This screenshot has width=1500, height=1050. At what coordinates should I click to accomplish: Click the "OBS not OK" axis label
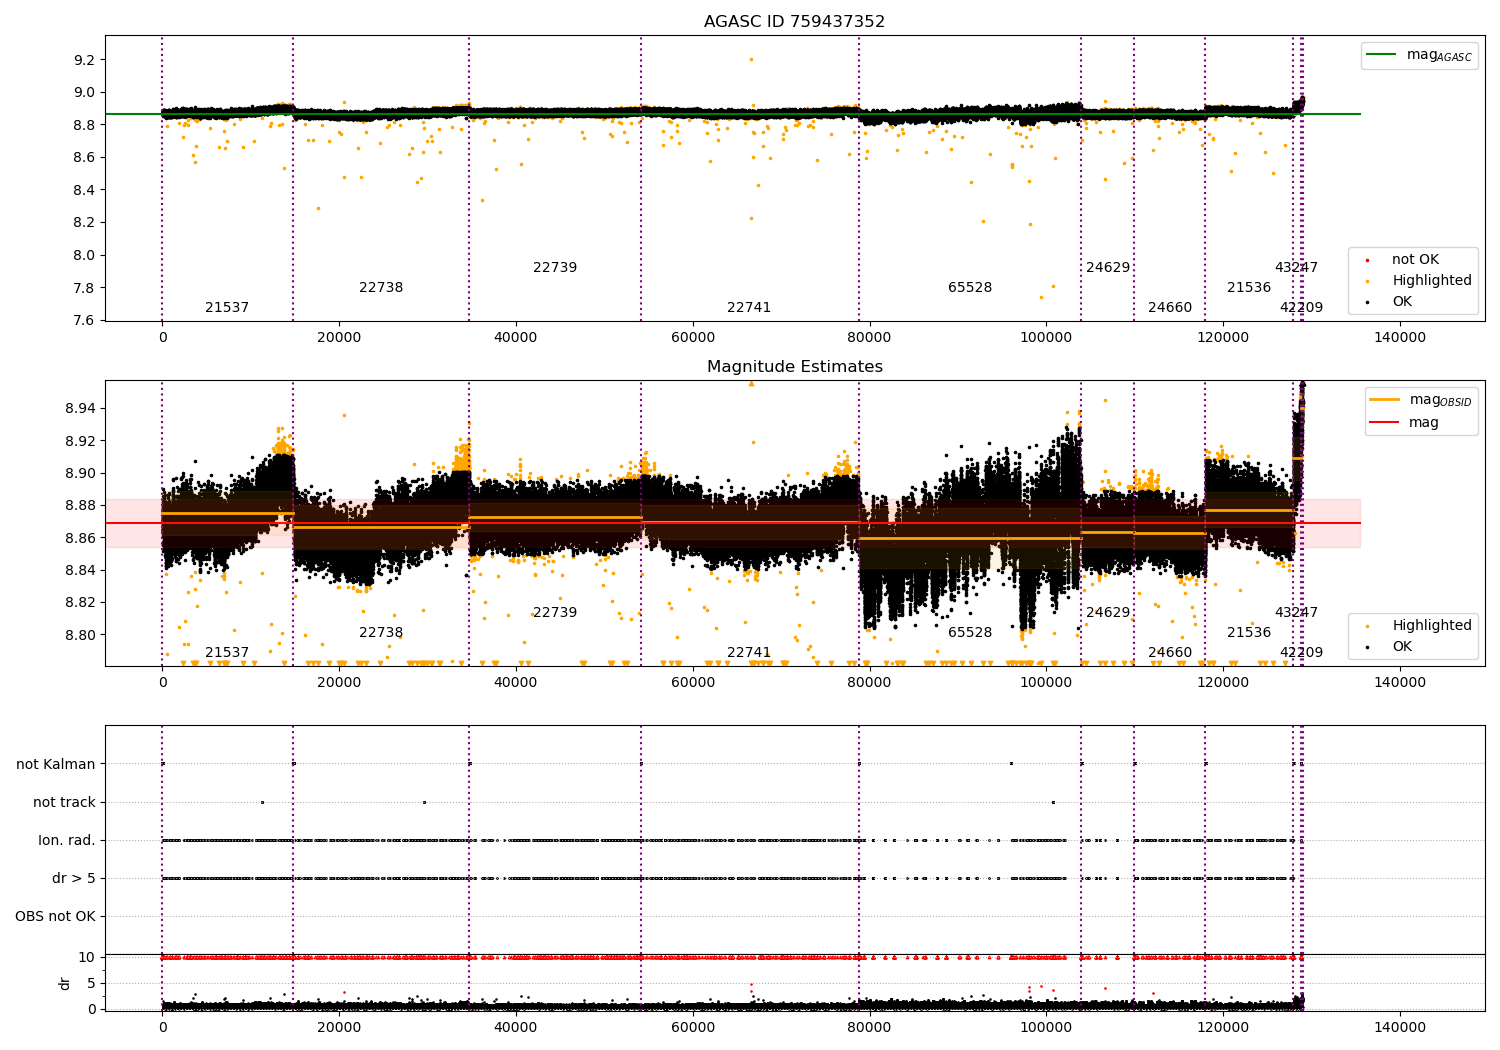(55, 916)
